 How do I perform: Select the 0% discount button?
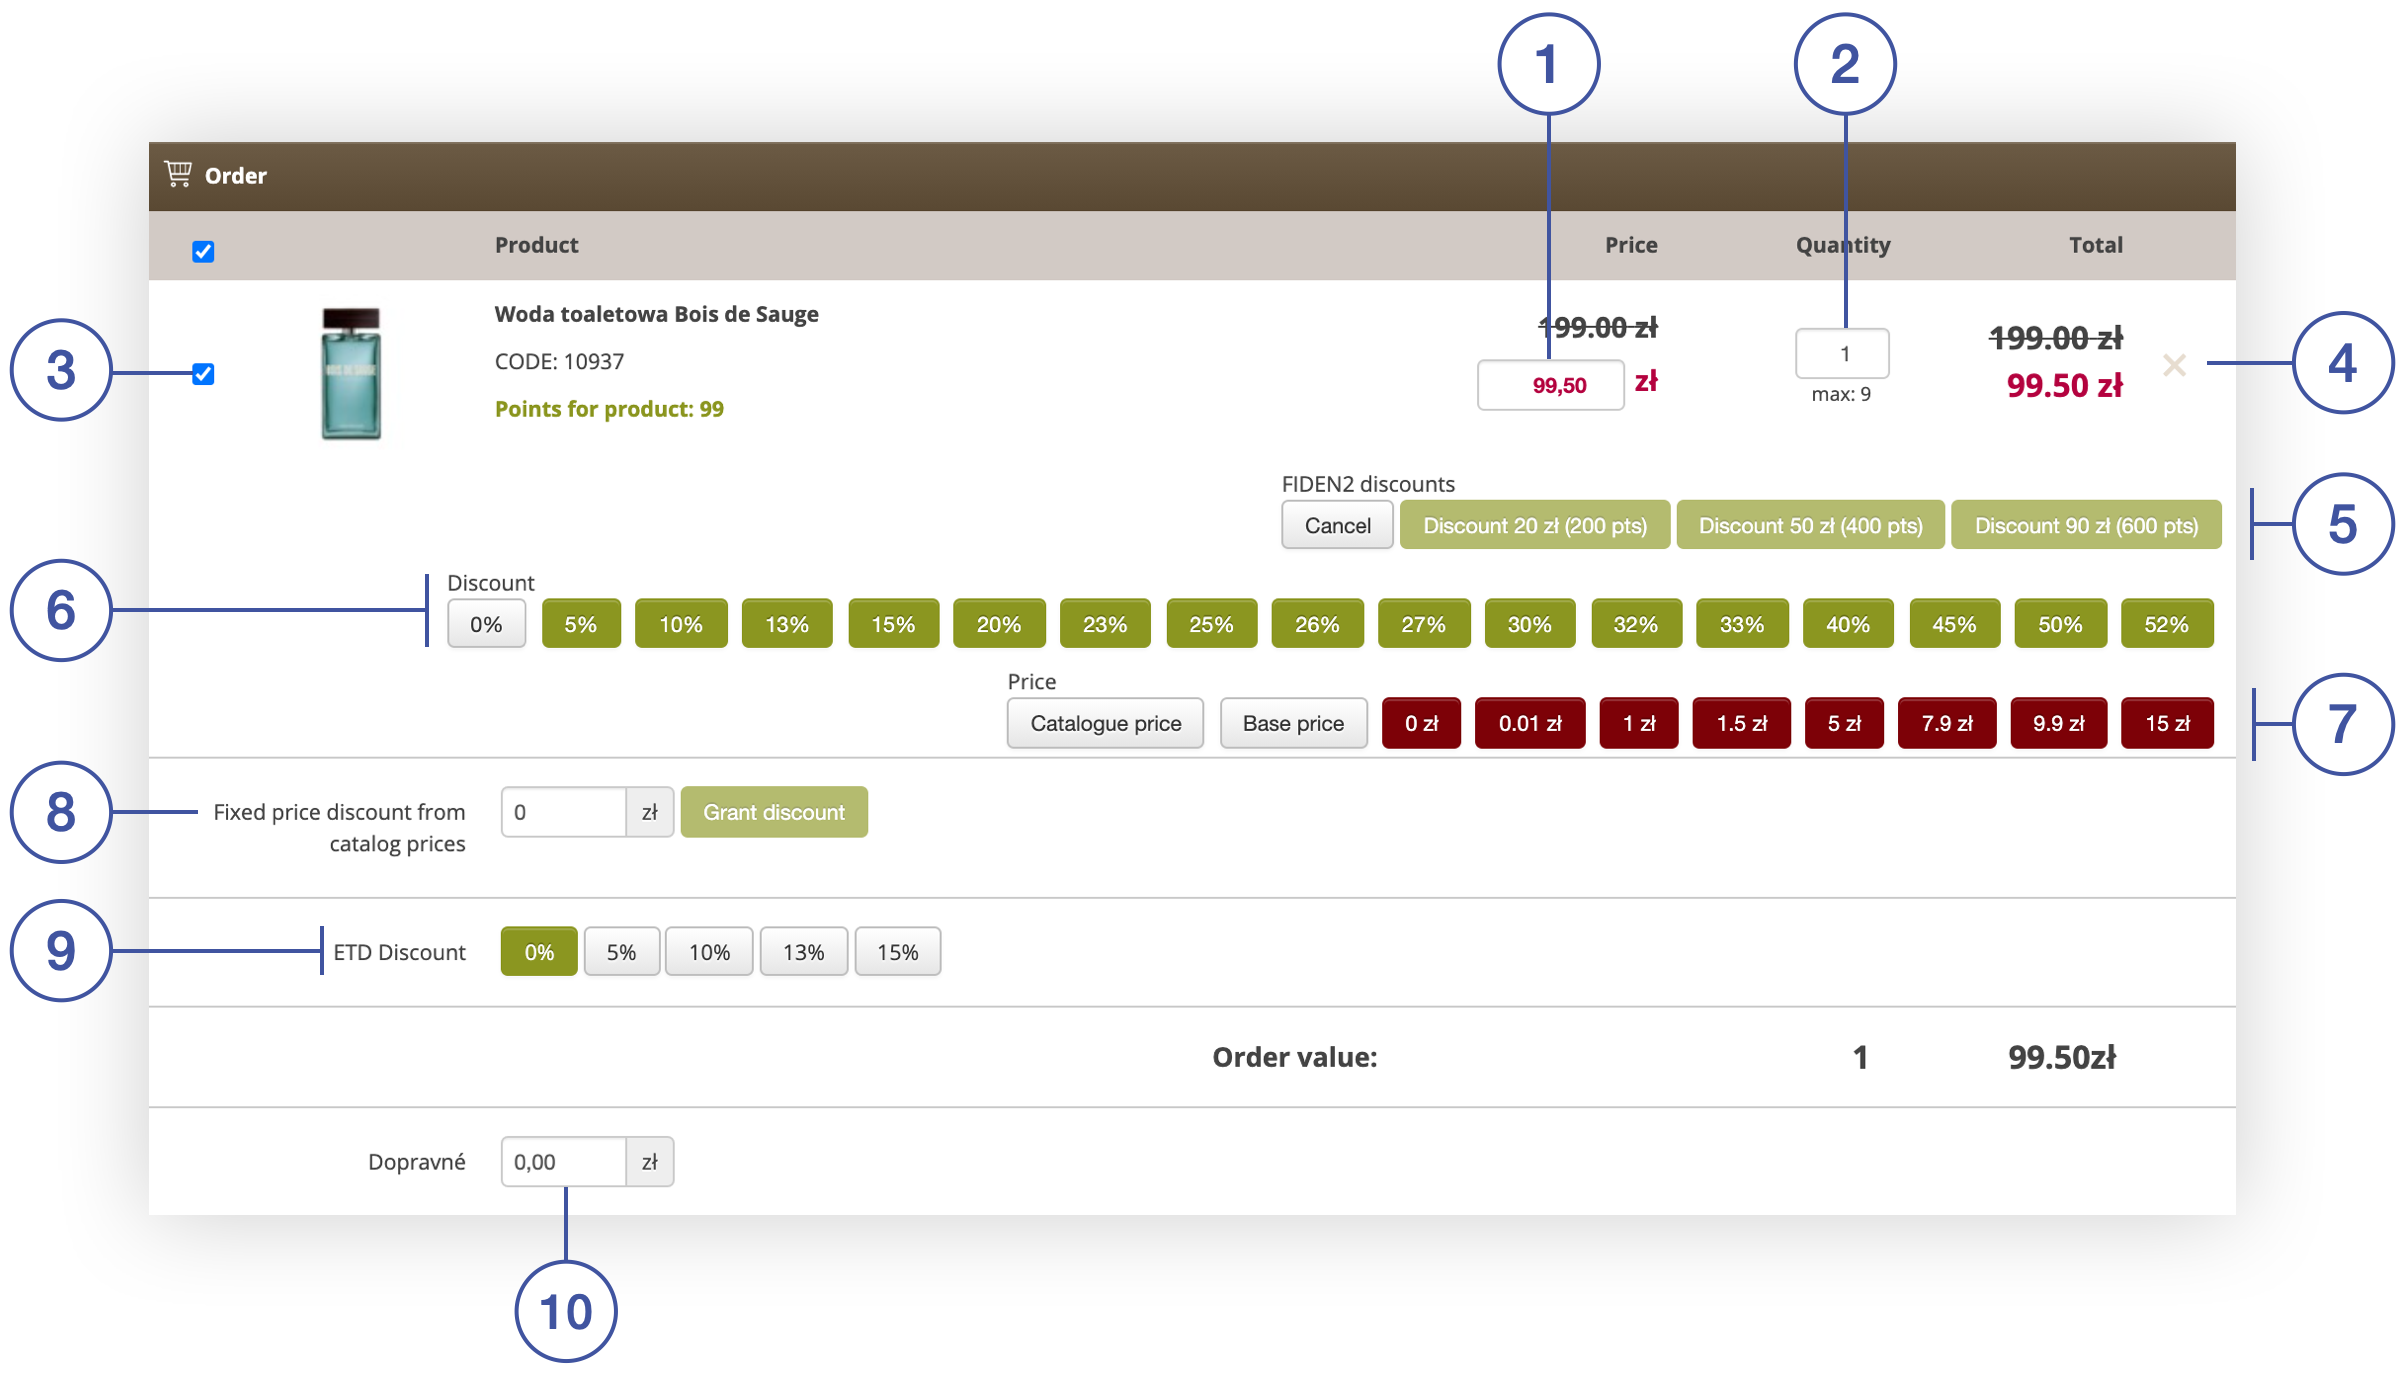click(x=486, y=624)
